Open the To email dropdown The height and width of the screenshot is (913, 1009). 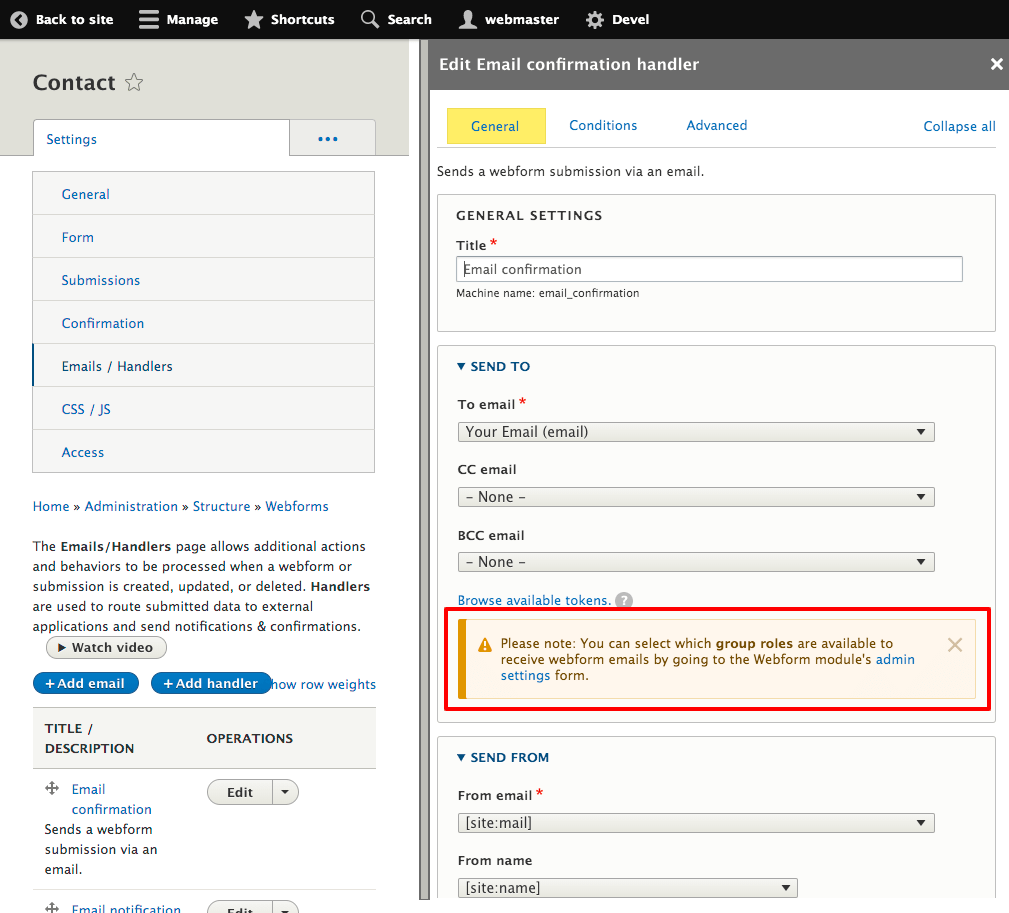(x=696, y=432)
